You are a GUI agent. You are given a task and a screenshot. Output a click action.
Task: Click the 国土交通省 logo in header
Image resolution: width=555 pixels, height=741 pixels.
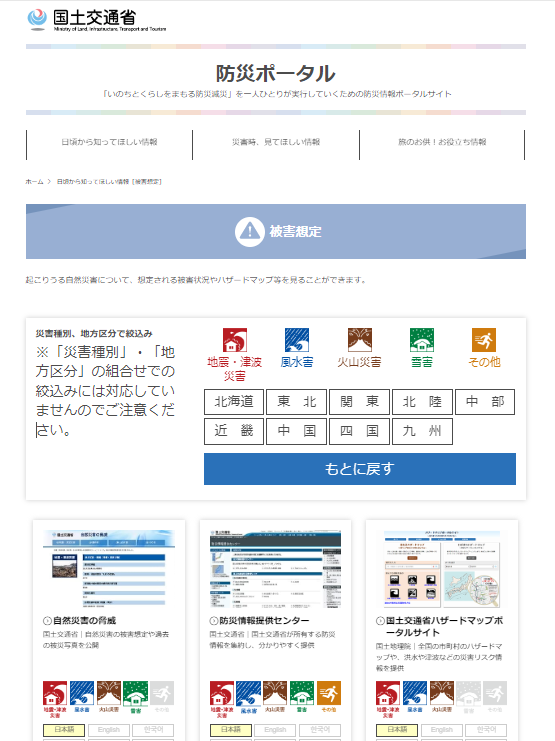pos(97,20)
